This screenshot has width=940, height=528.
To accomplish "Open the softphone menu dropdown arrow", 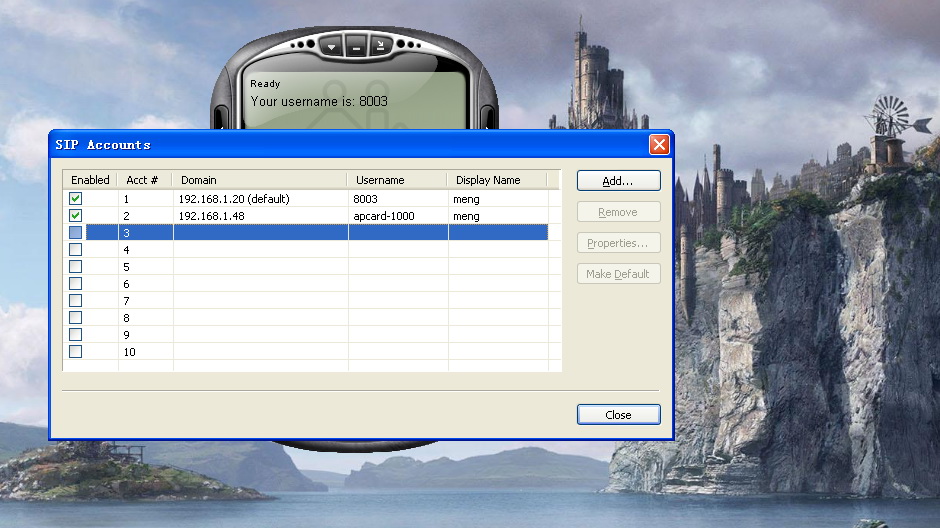I will tap(332, 47).
